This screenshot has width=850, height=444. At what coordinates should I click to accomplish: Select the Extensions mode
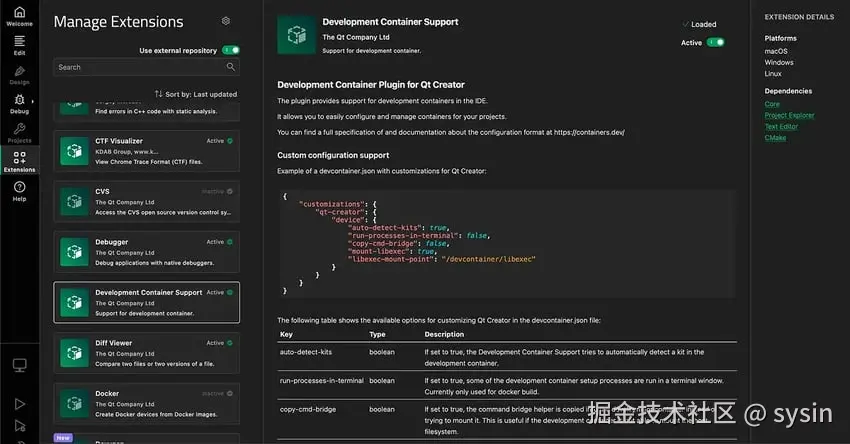20,162
